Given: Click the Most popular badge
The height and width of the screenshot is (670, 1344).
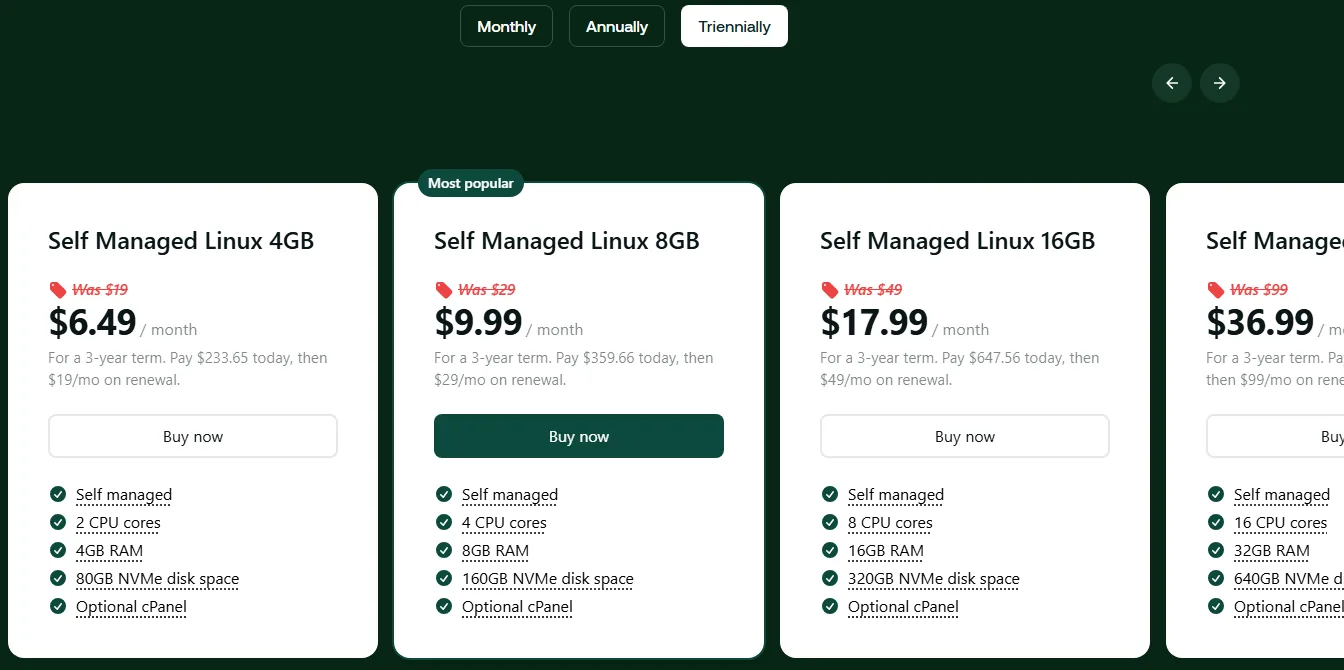Looking at the screenshot, I should [x=471, y=183].
